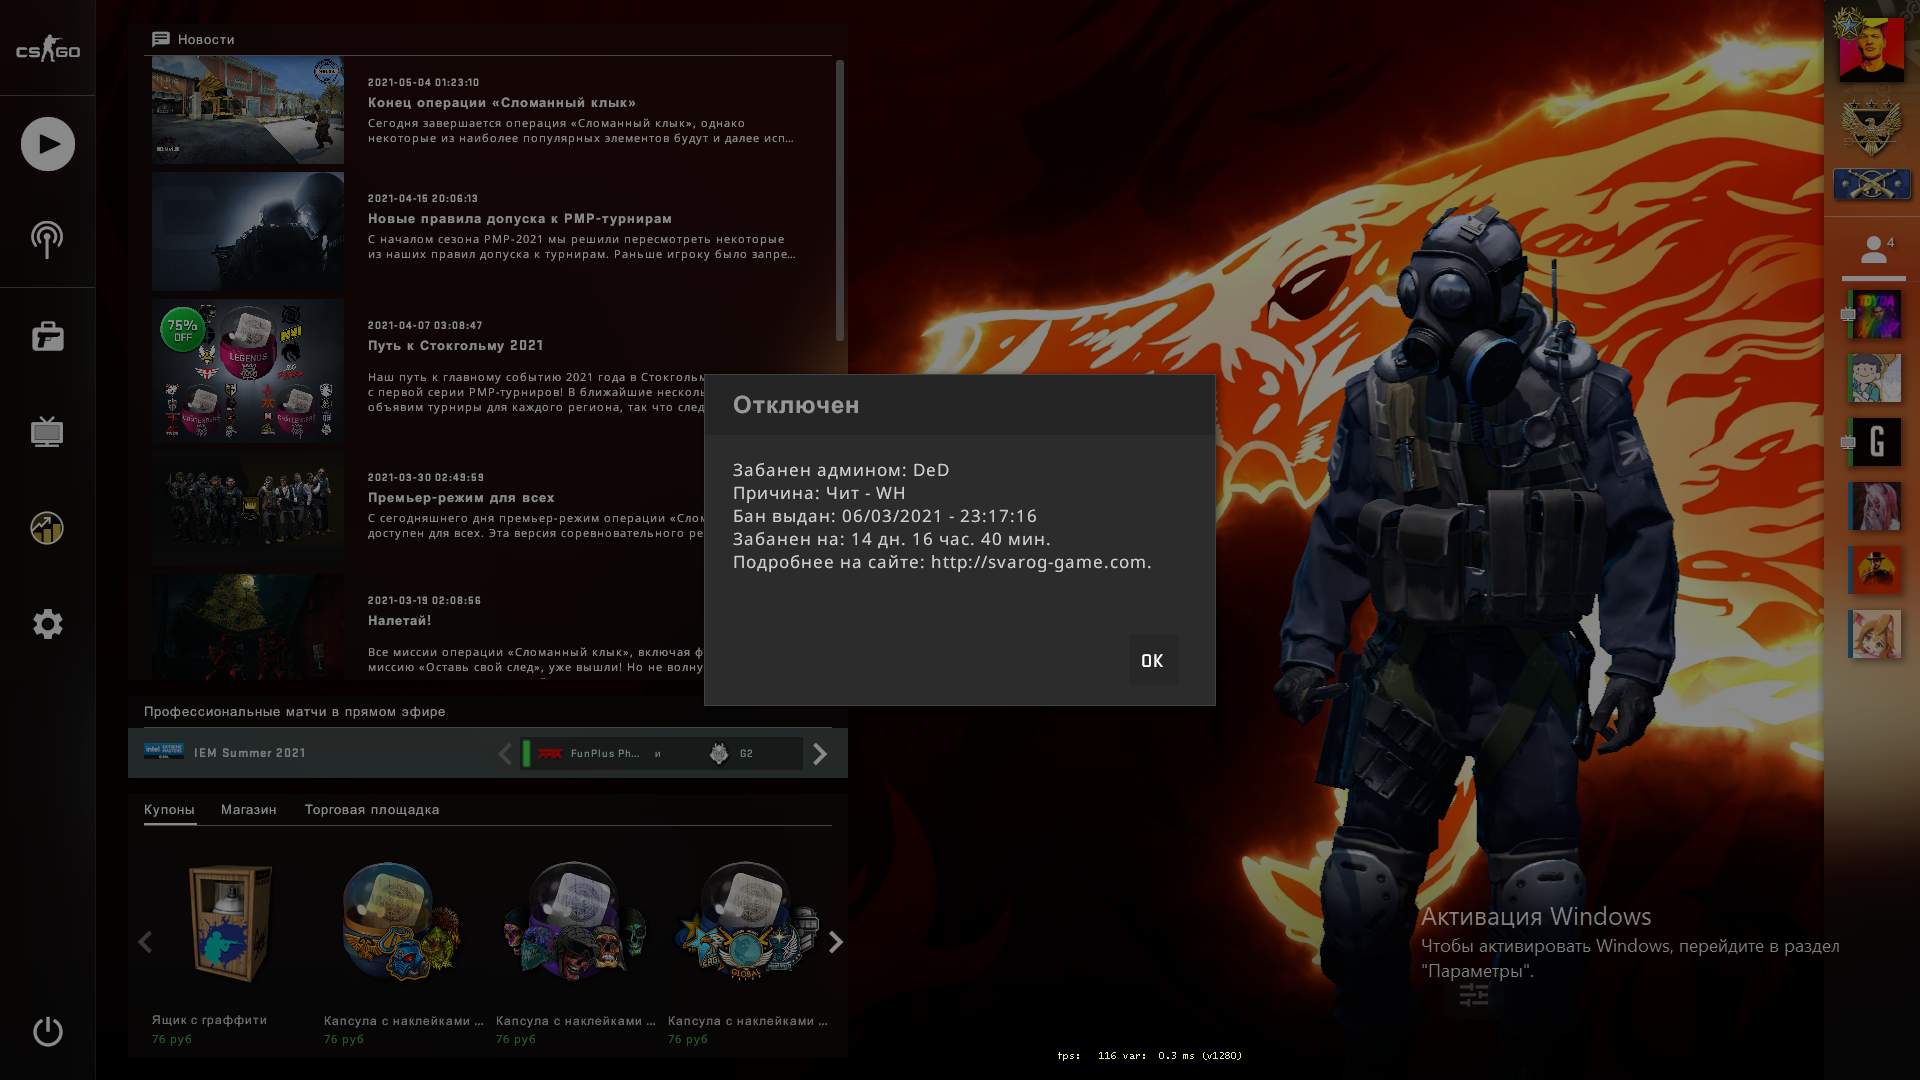Open the FunPlus Phoenix vs G2 match
The image size is (1920, 1080).
[661, 753]
